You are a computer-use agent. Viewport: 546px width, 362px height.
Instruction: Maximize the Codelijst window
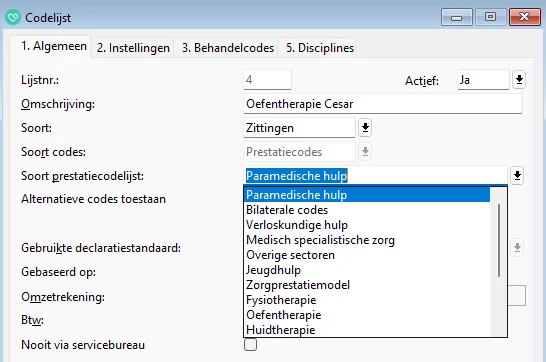pyautogui.click(x=490, y=17)
